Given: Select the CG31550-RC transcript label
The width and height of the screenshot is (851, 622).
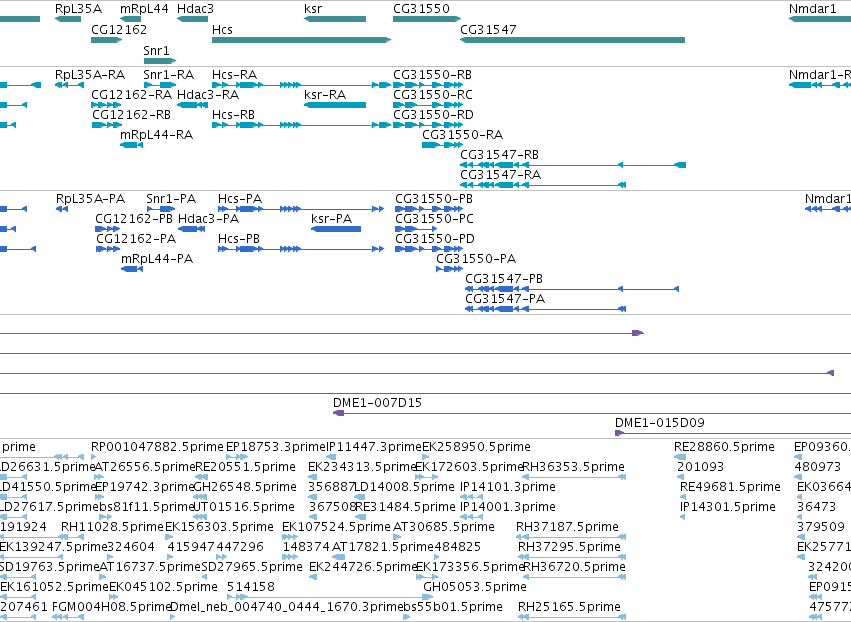Looking at the screenshot, I should [433, 94].
